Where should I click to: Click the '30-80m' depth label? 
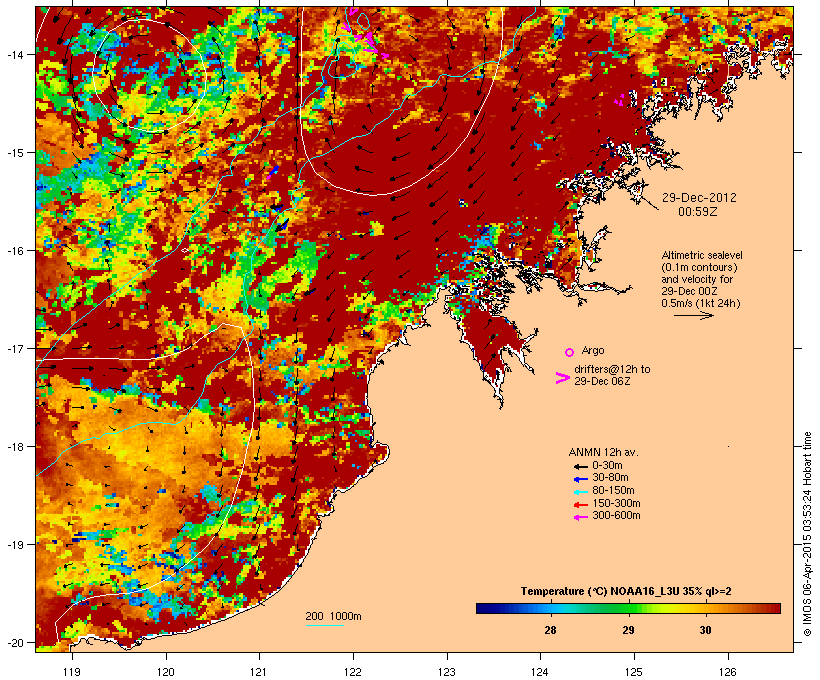[x=610, y=478]
